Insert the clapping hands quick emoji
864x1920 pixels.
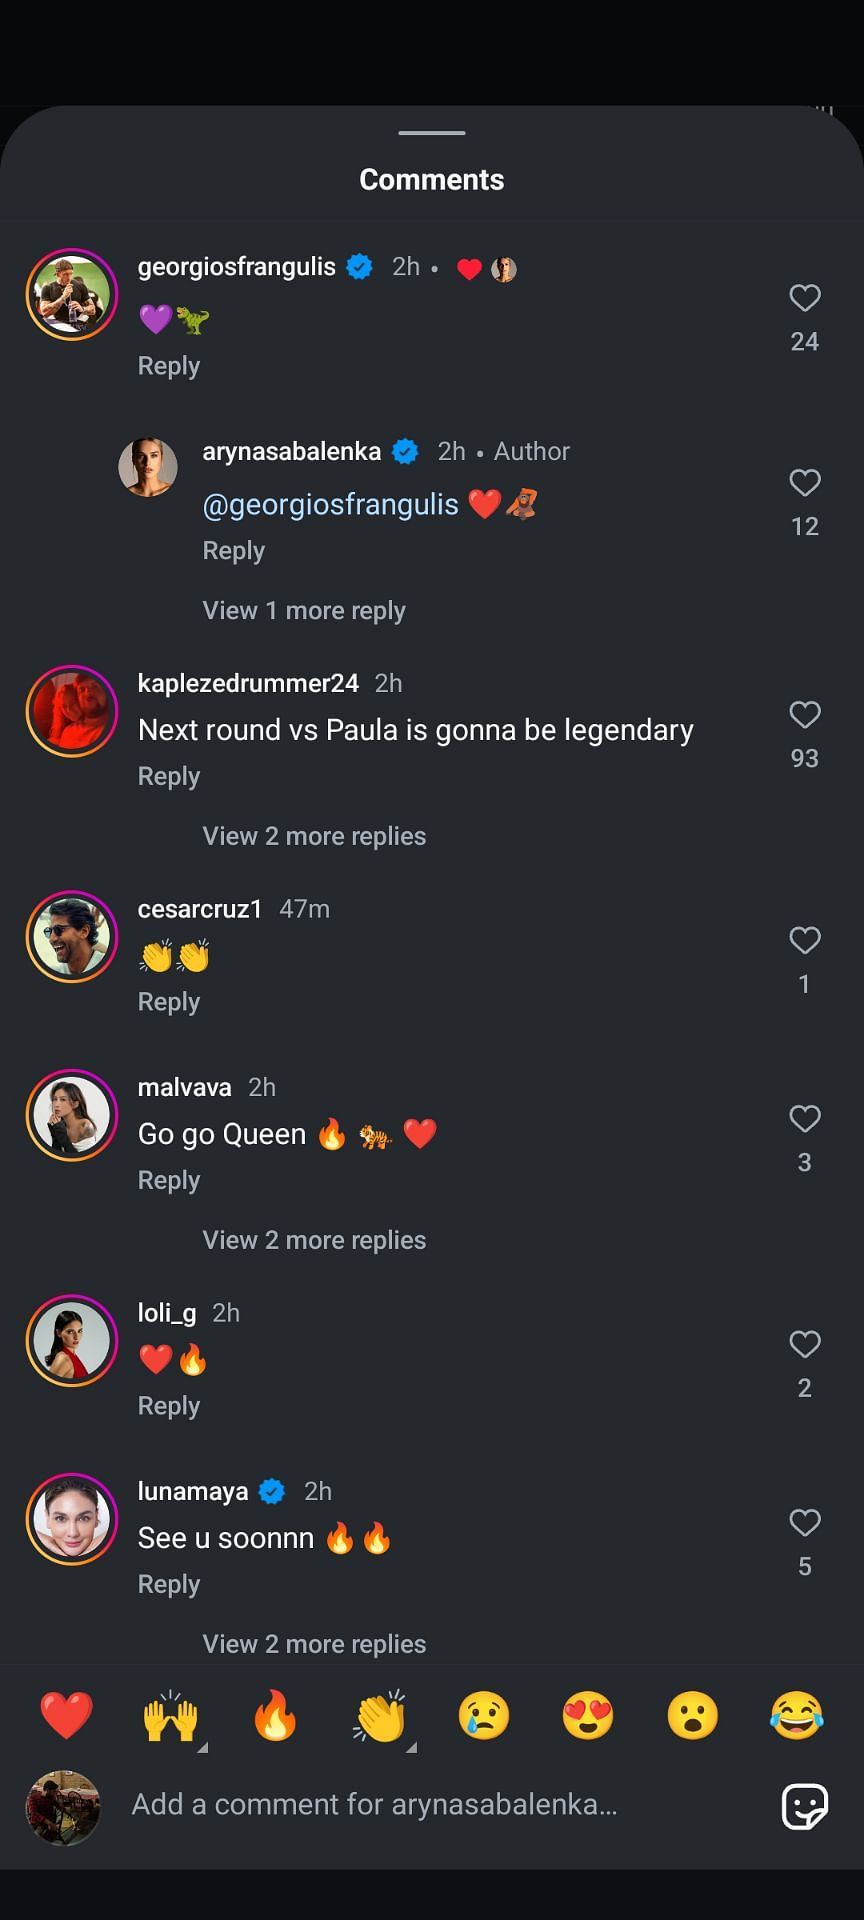click(x=380, y=1716)
